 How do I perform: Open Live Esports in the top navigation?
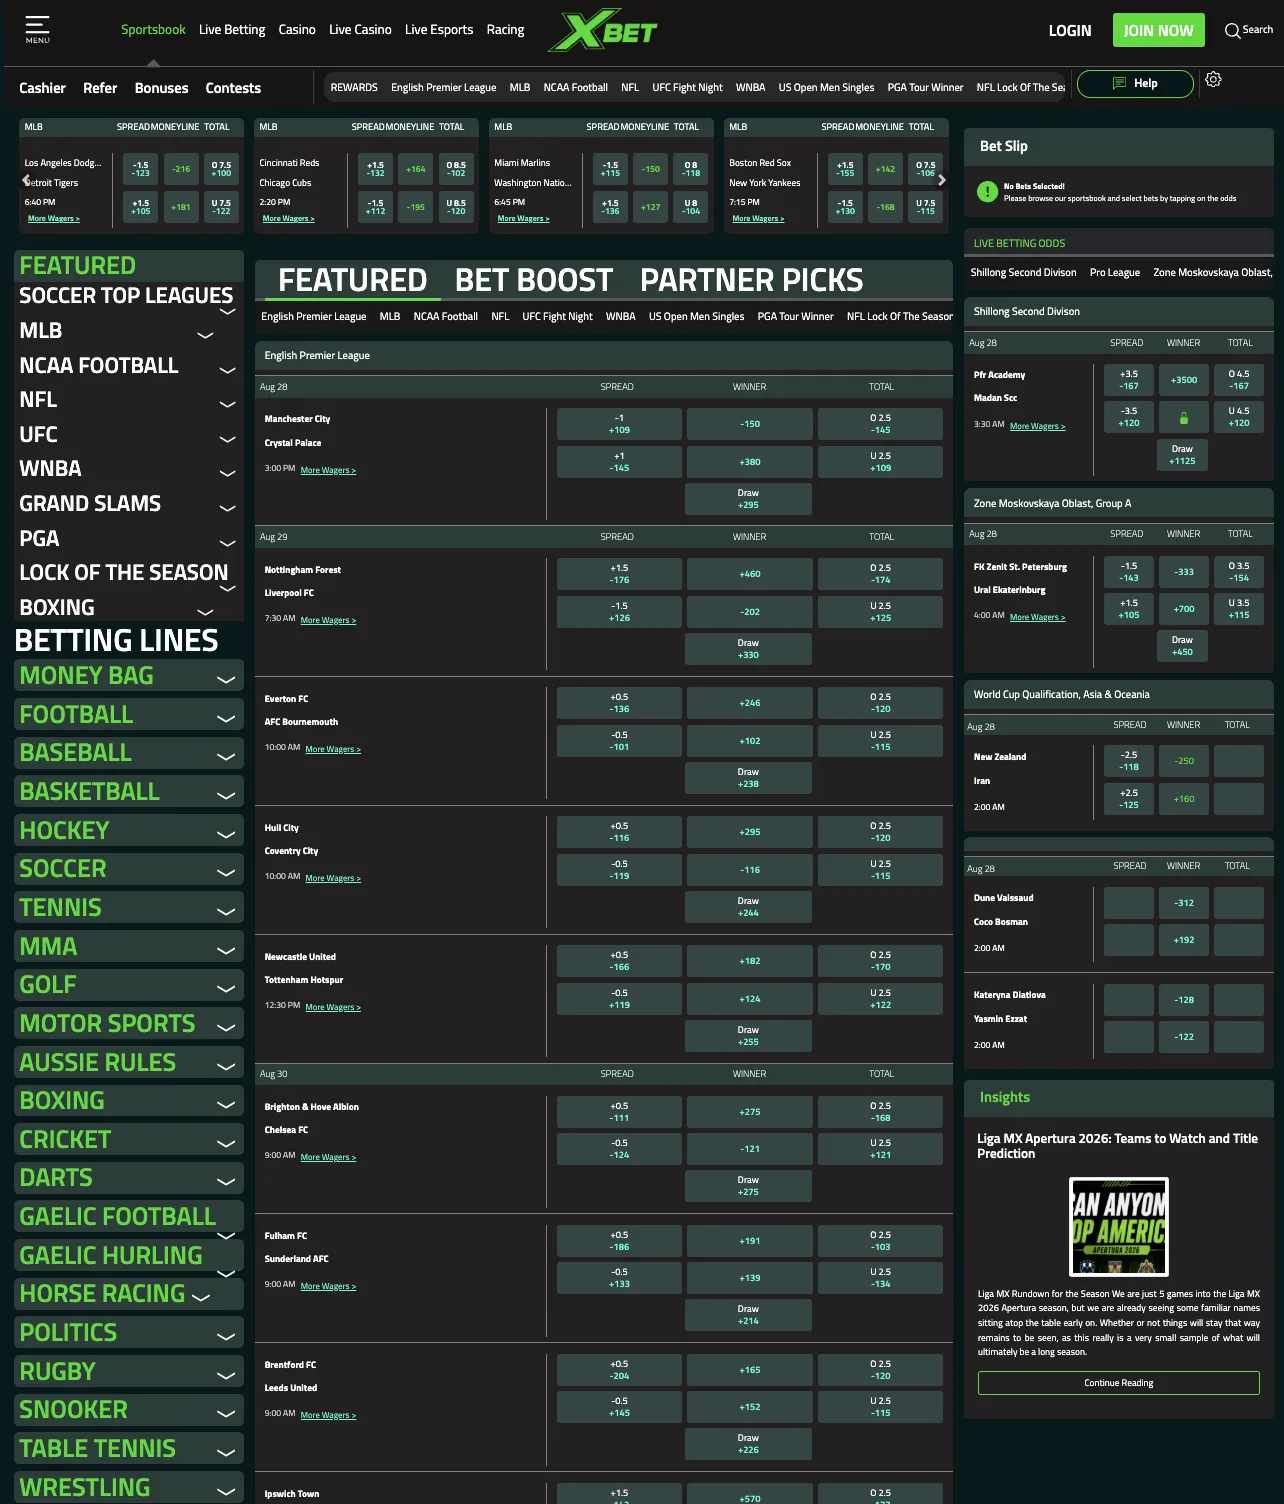pos(439,30)
